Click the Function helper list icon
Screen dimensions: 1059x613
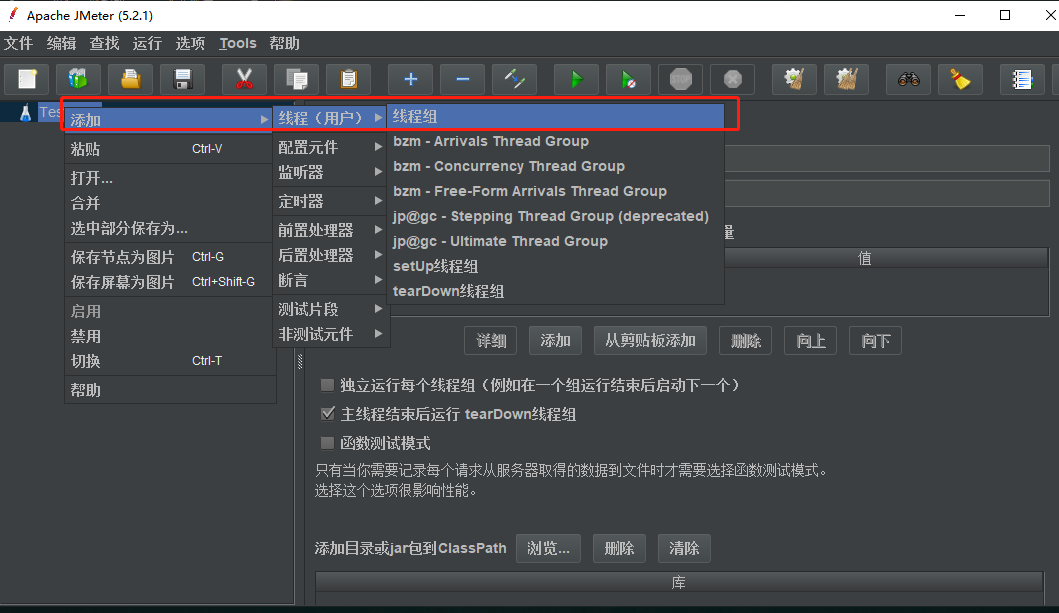click(1023, 79)
